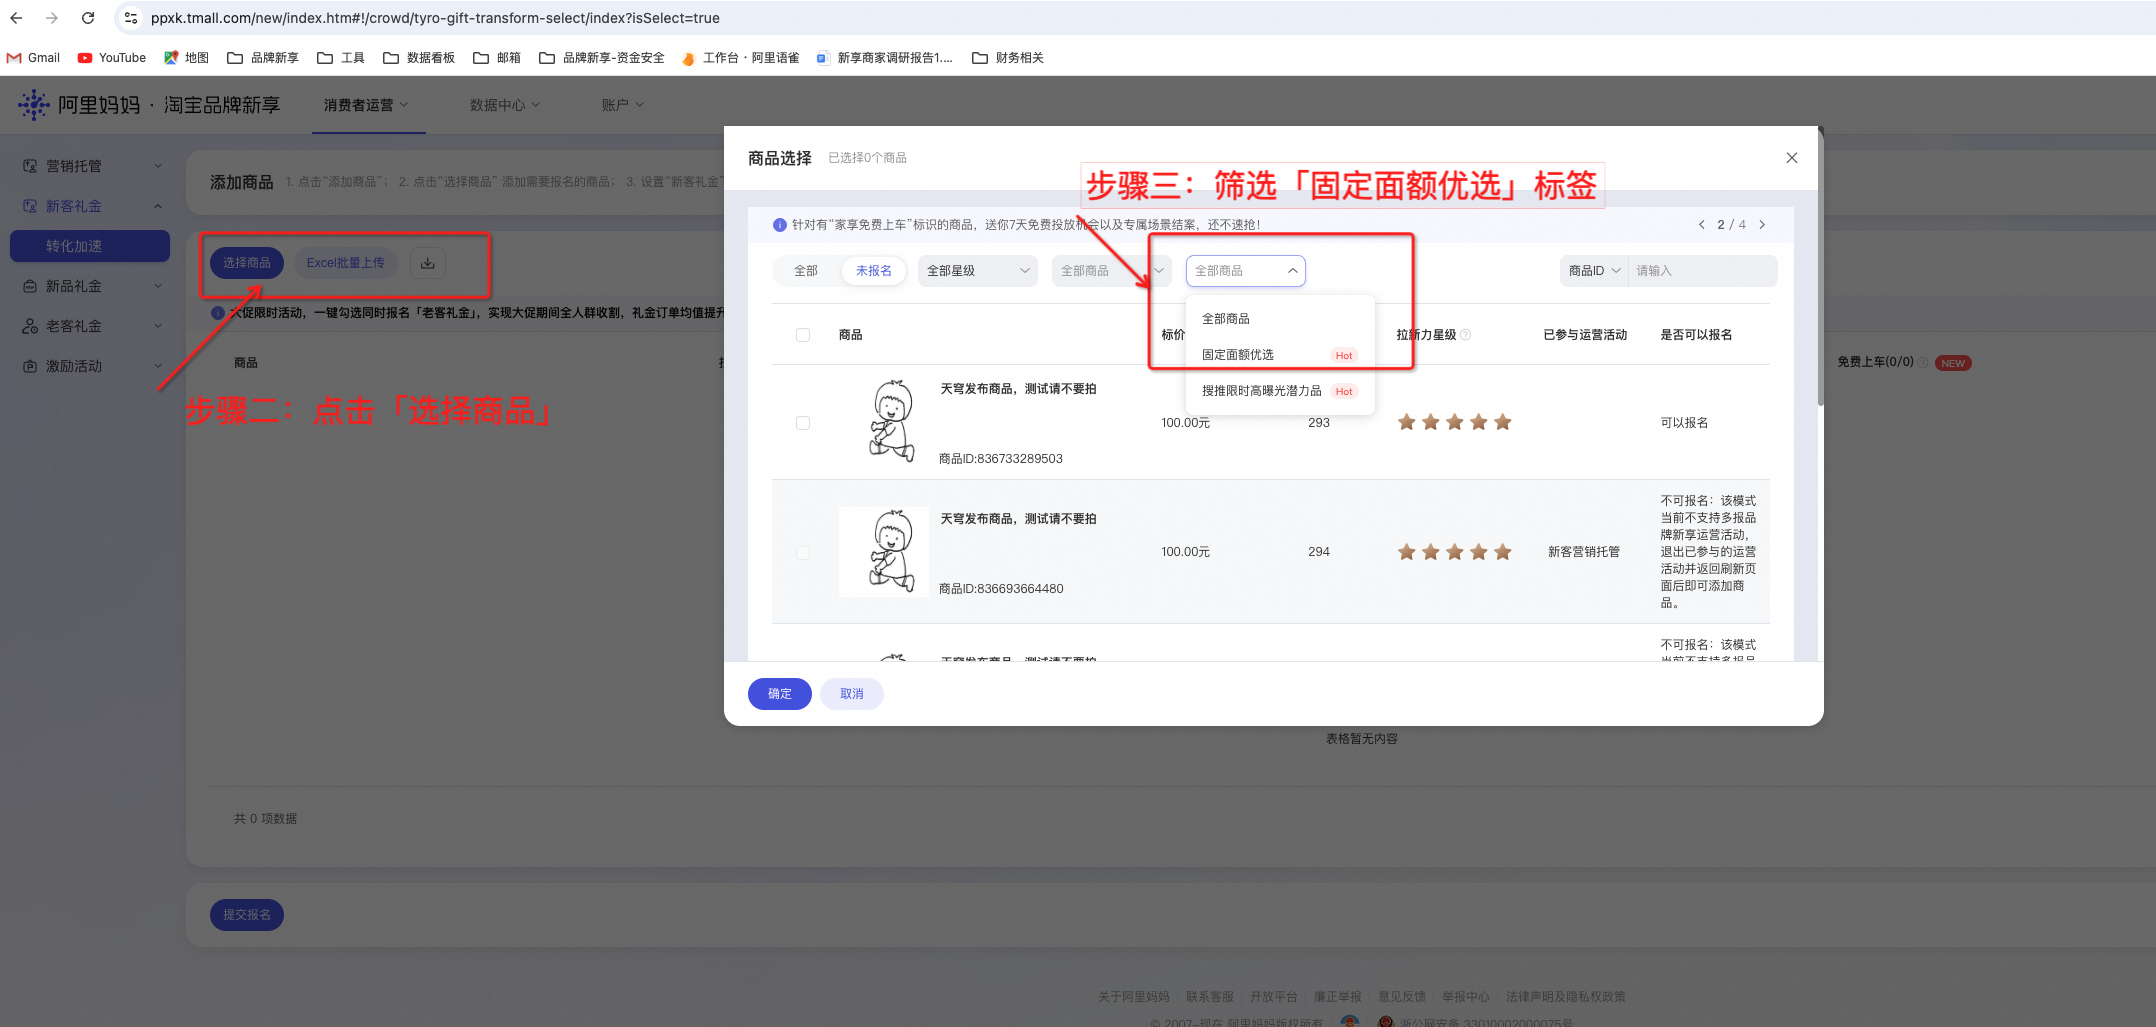Choose 固定面额优选 in dropdown list
The image size is (2156, 1027).
[x=1280, y=355]
